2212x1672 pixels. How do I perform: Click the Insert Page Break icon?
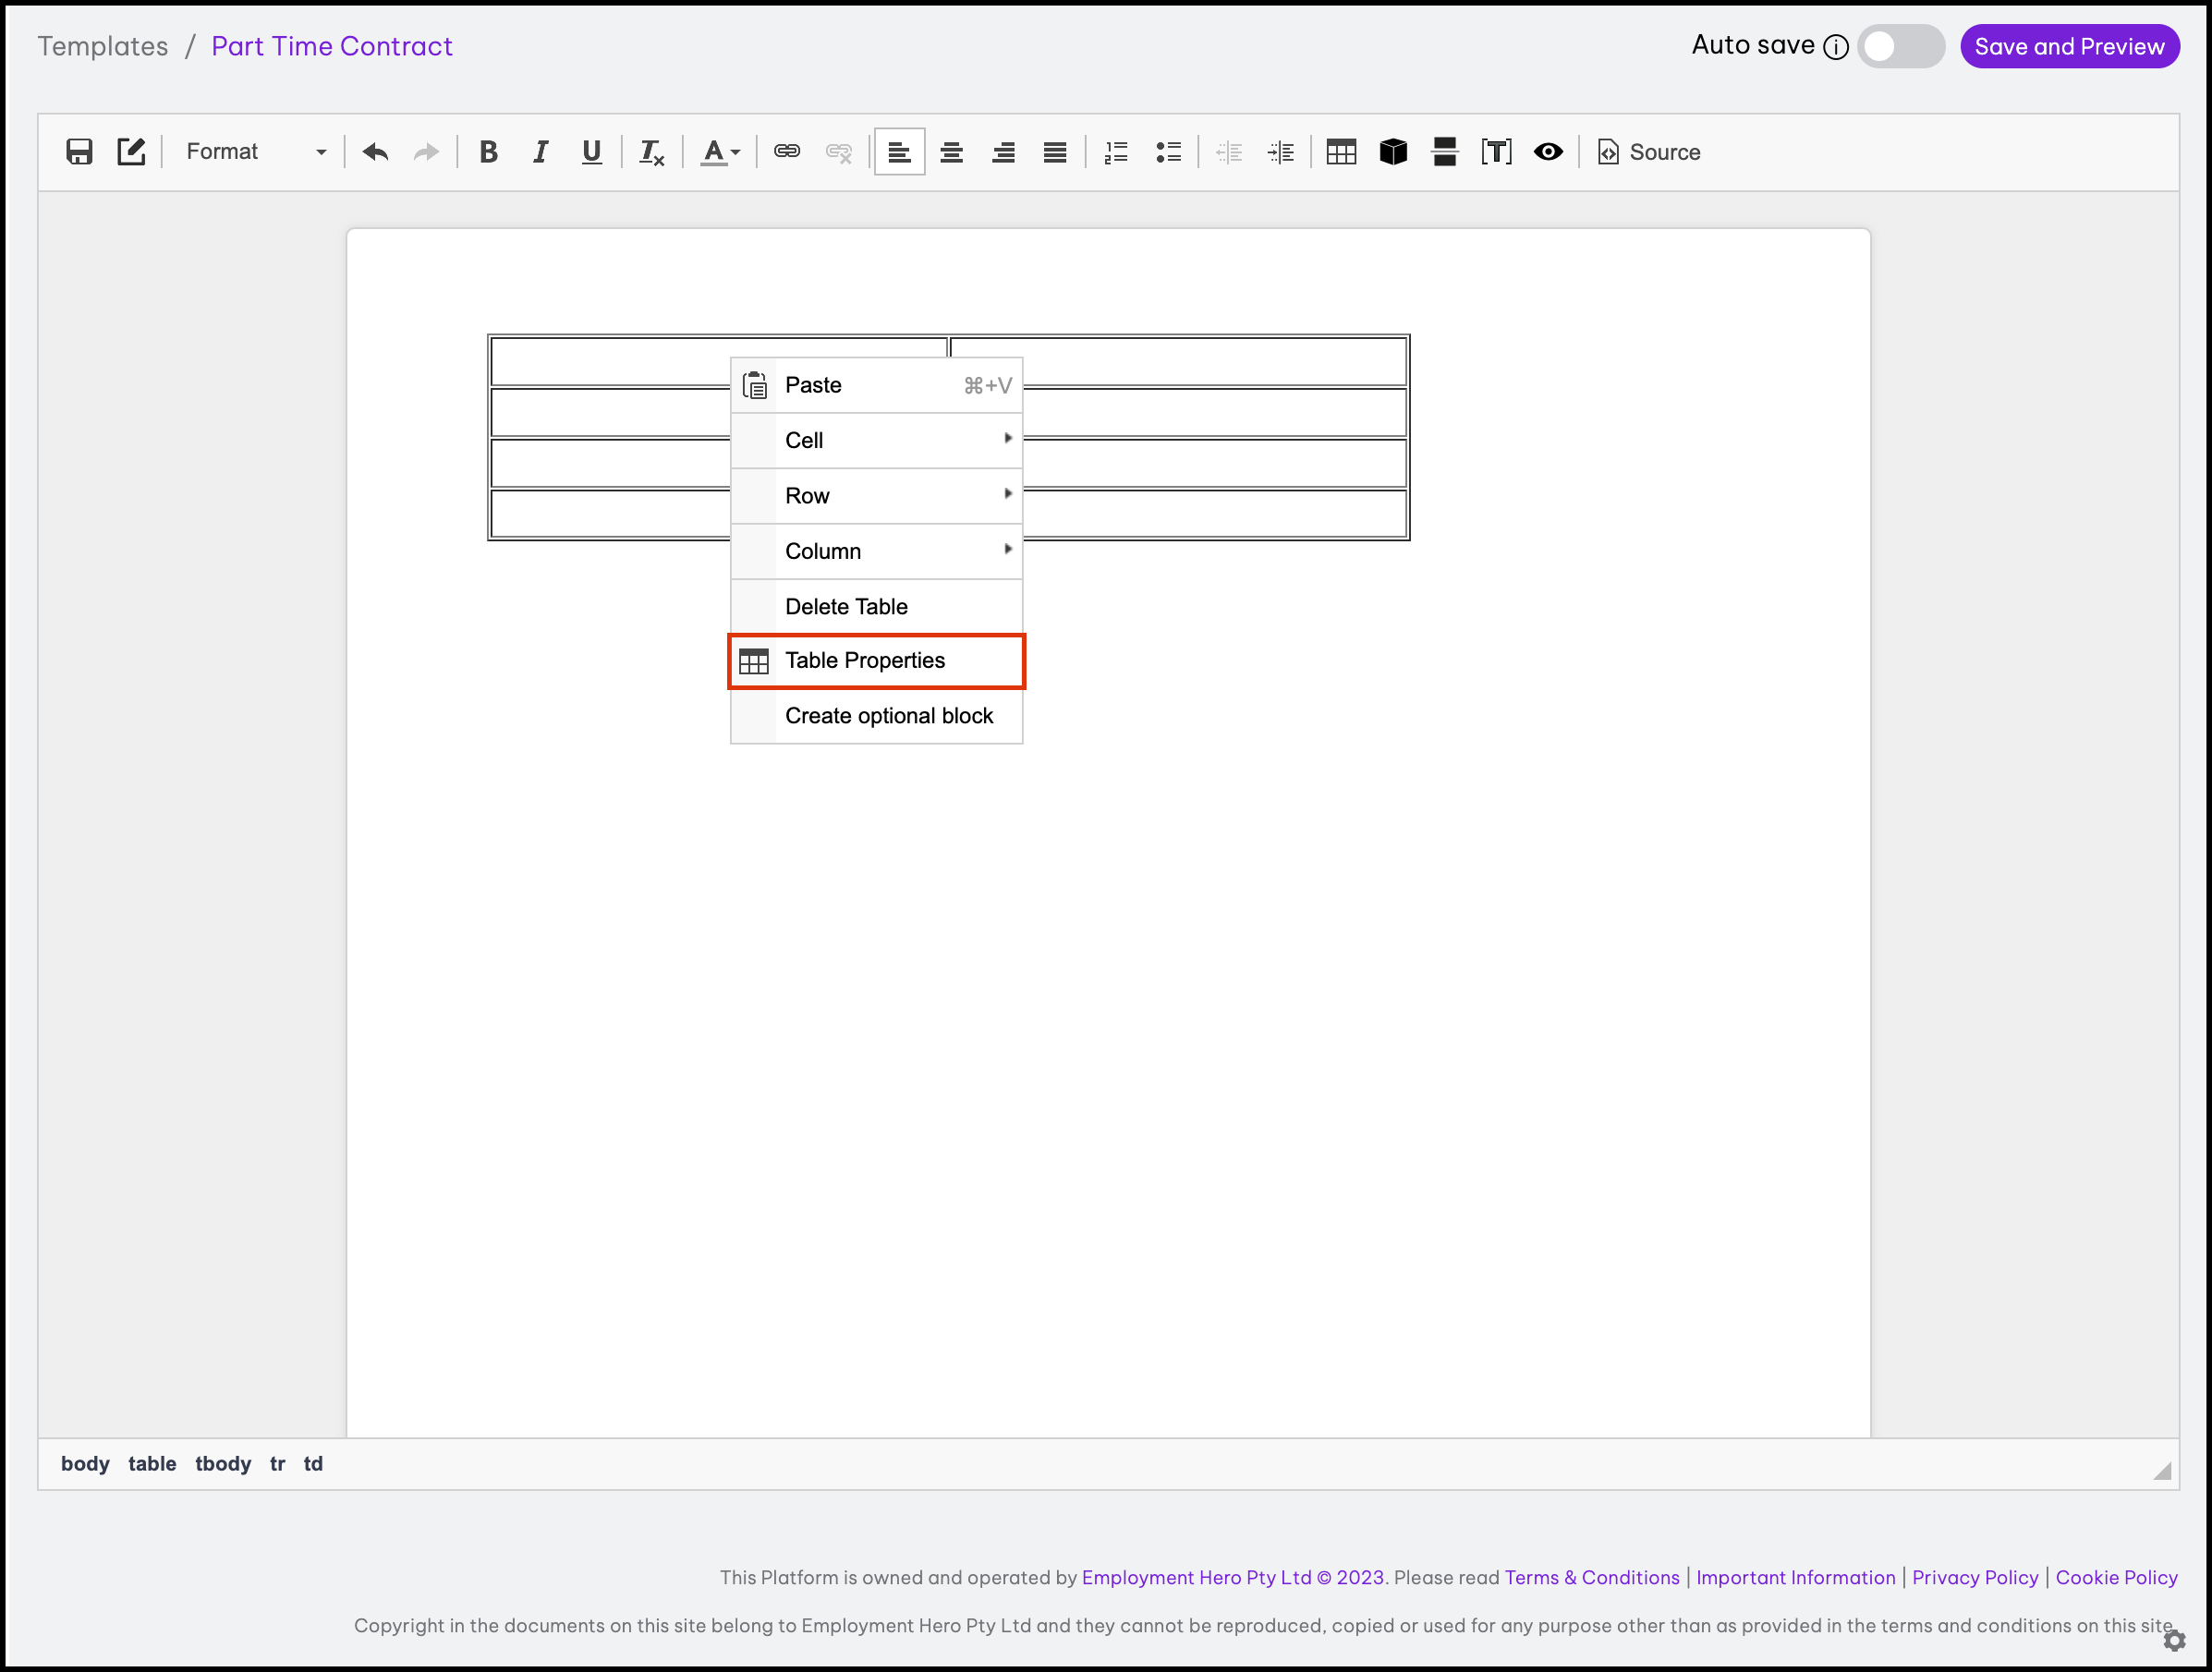point(1444,152)
